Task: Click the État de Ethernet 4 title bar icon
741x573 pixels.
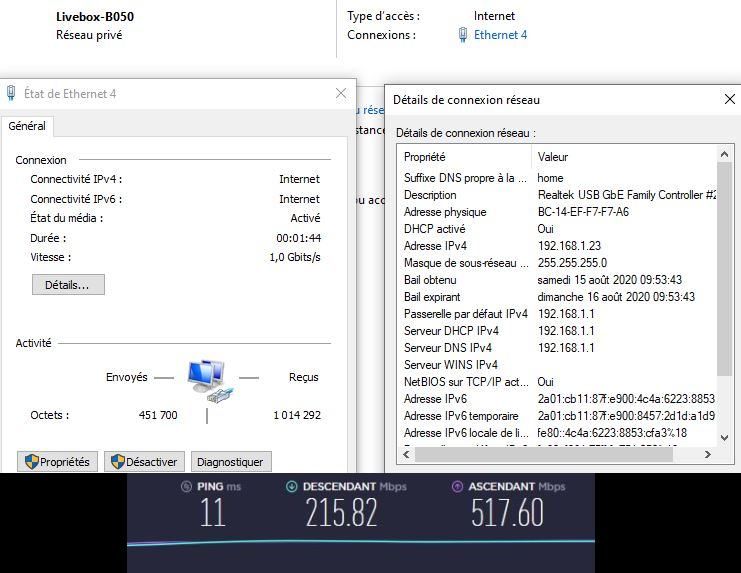Action: click(12, 94)
